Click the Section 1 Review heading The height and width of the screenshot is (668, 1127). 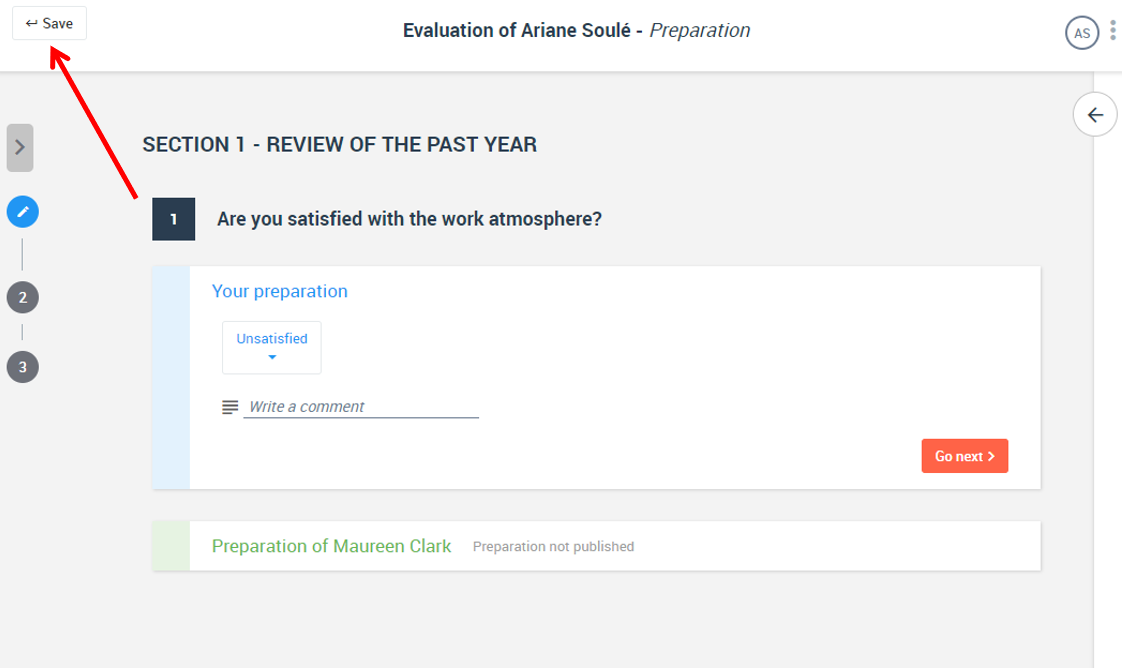click(x=339, y=145)
